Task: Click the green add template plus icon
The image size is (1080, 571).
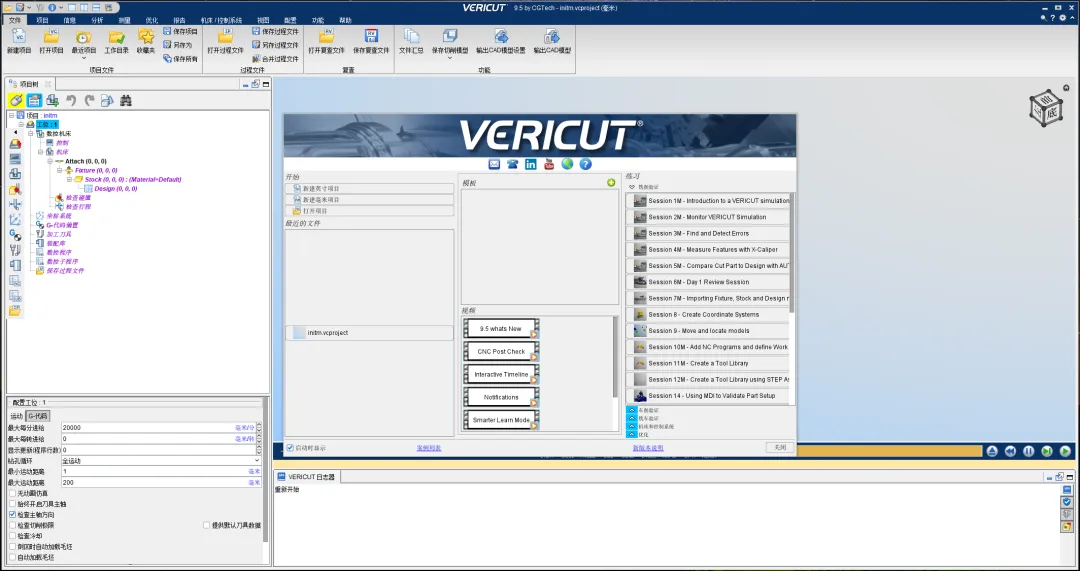Action: pyautogui.click(x=611, y=183)
